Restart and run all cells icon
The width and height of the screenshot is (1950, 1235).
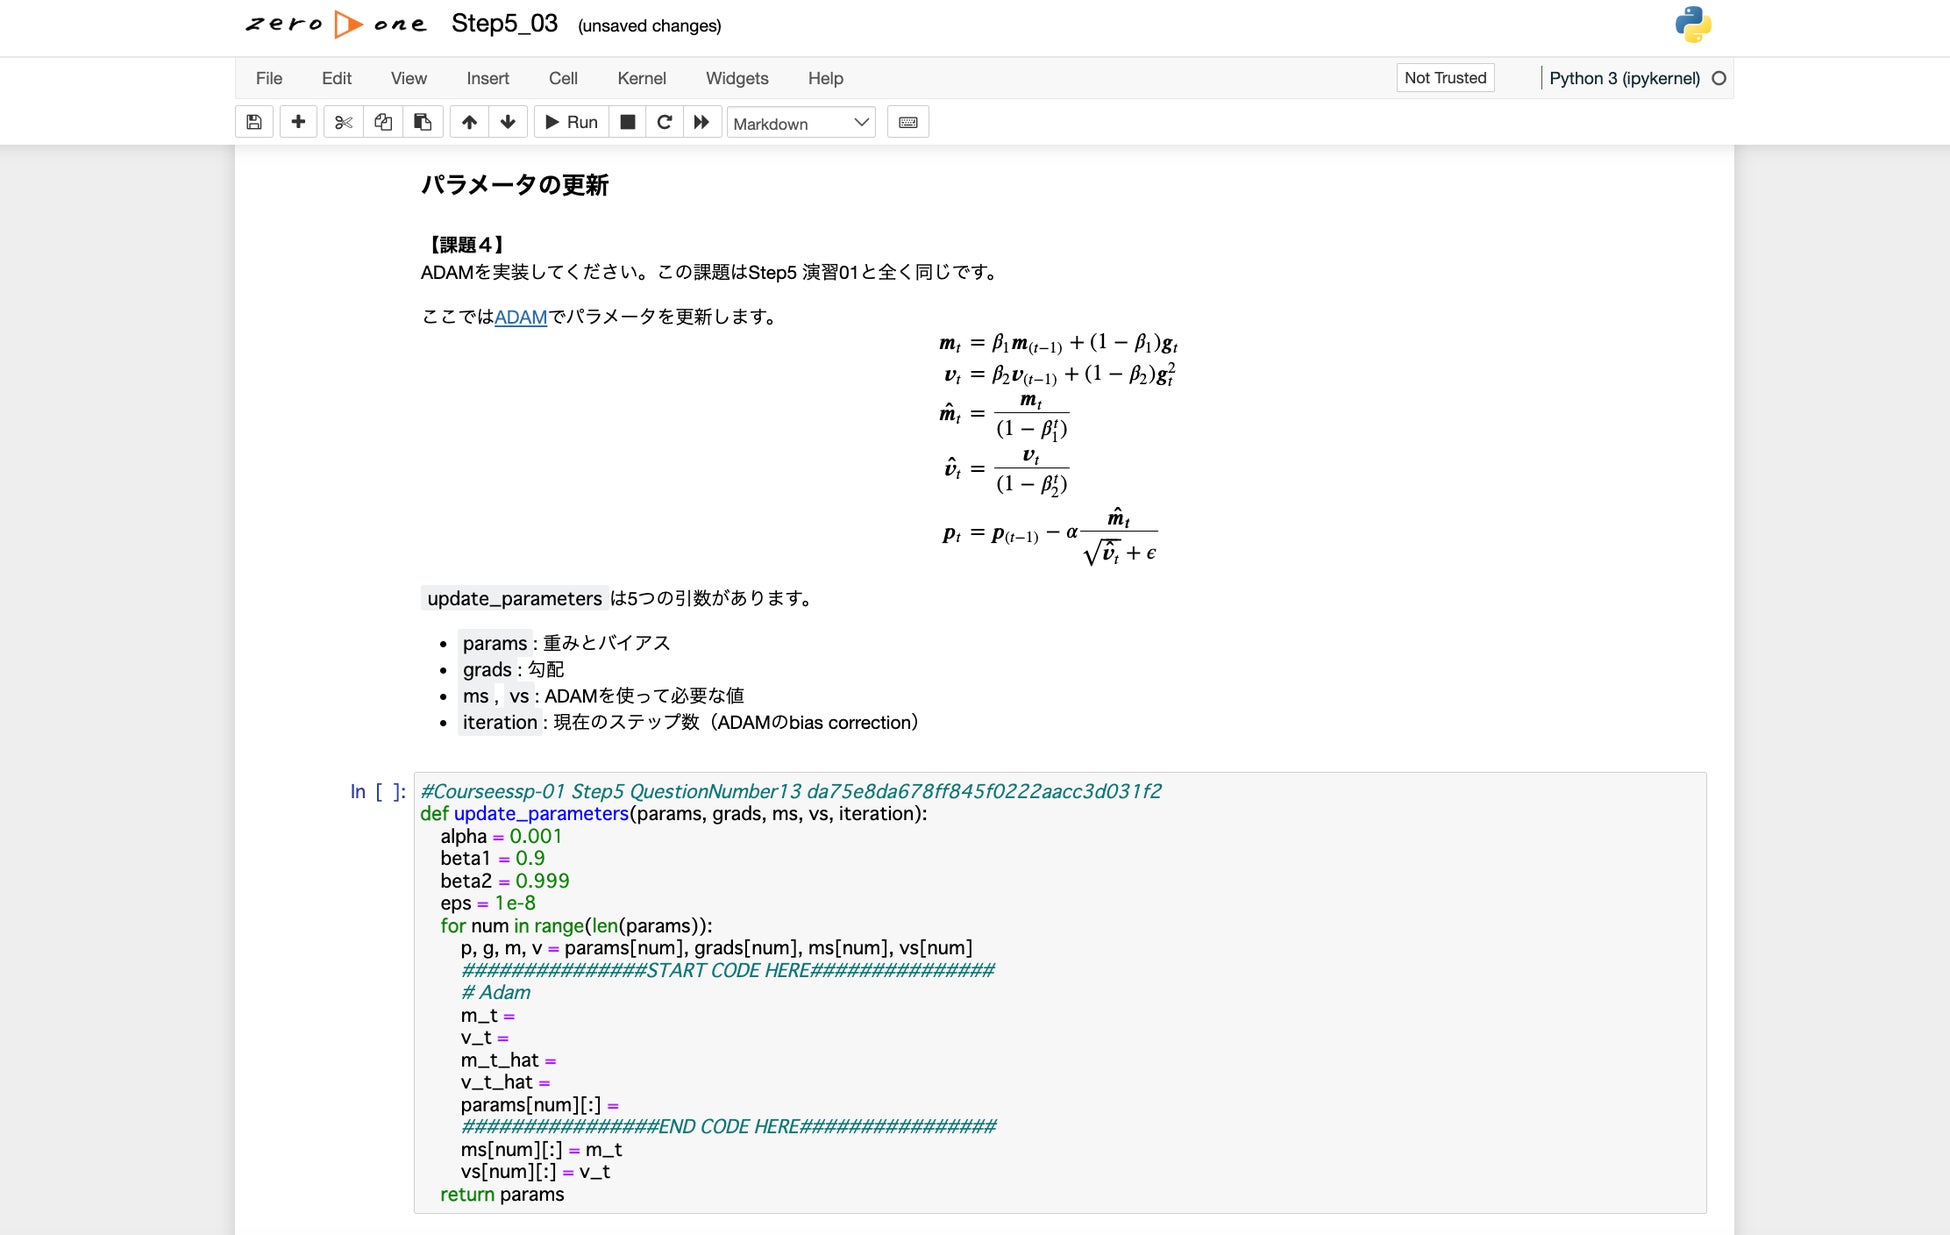point(701,122)
